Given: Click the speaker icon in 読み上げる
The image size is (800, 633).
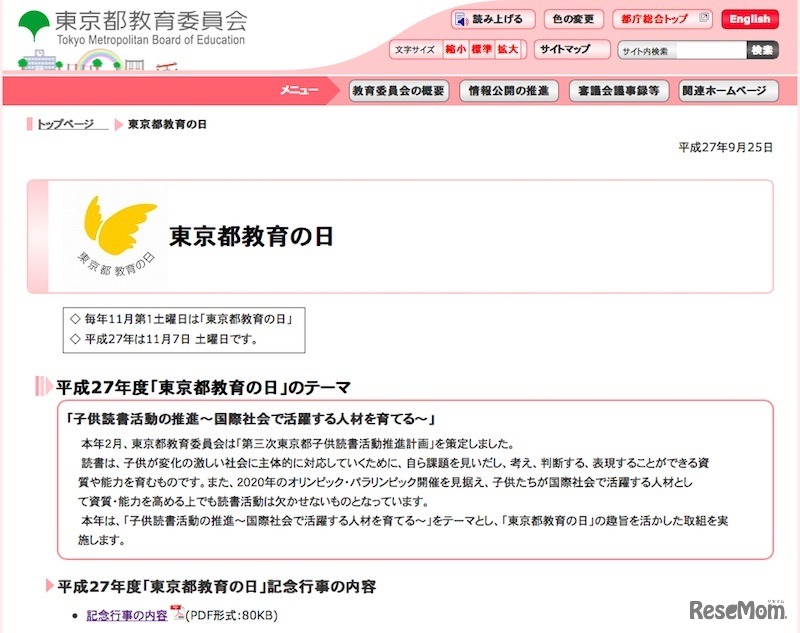Looking at the screenshot, I should coord(461,20).
